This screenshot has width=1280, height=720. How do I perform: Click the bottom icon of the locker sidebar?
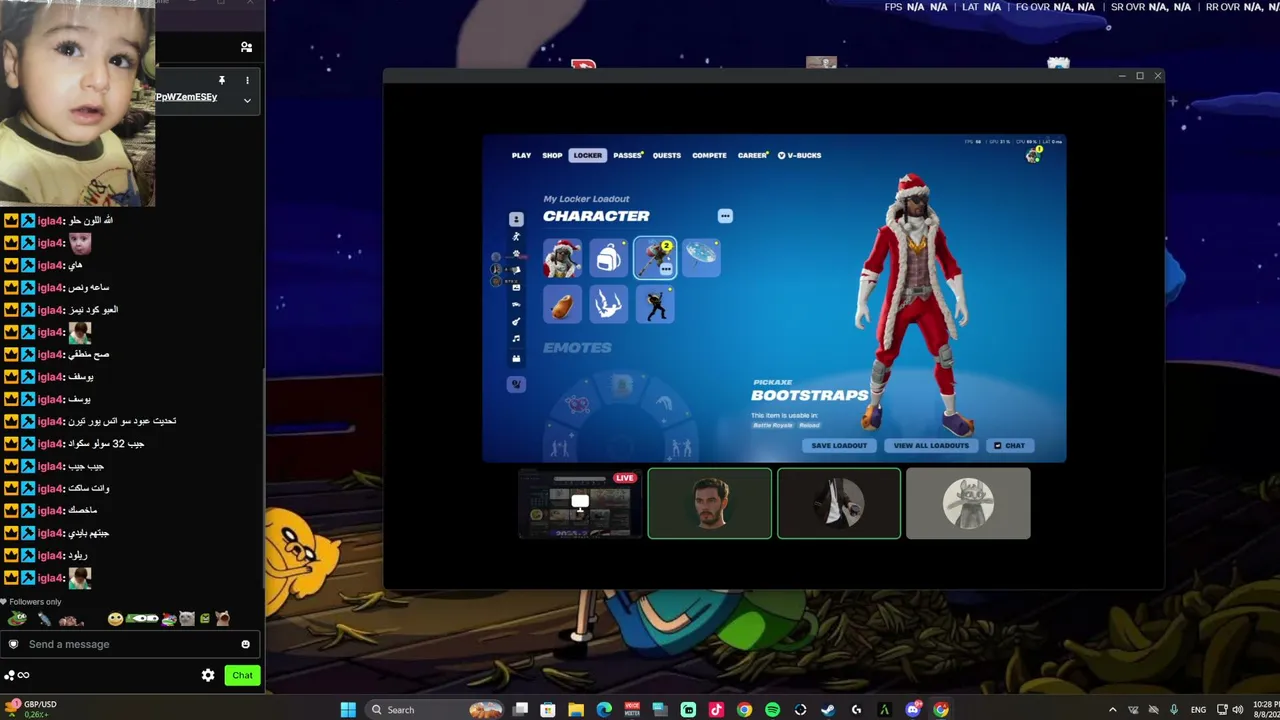(516, 384)
